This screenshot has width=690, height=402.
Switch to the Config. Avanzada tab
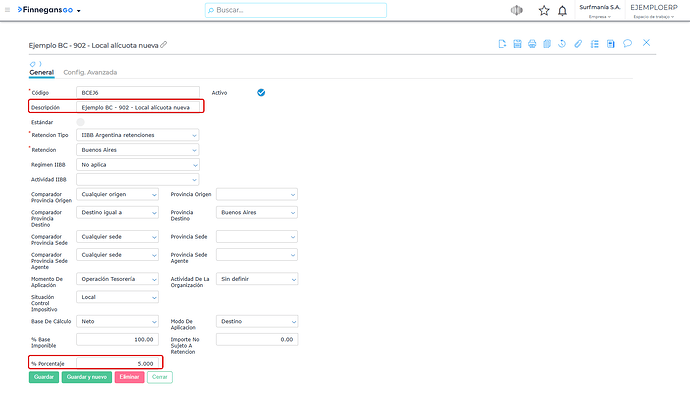(x=90, y=73)
